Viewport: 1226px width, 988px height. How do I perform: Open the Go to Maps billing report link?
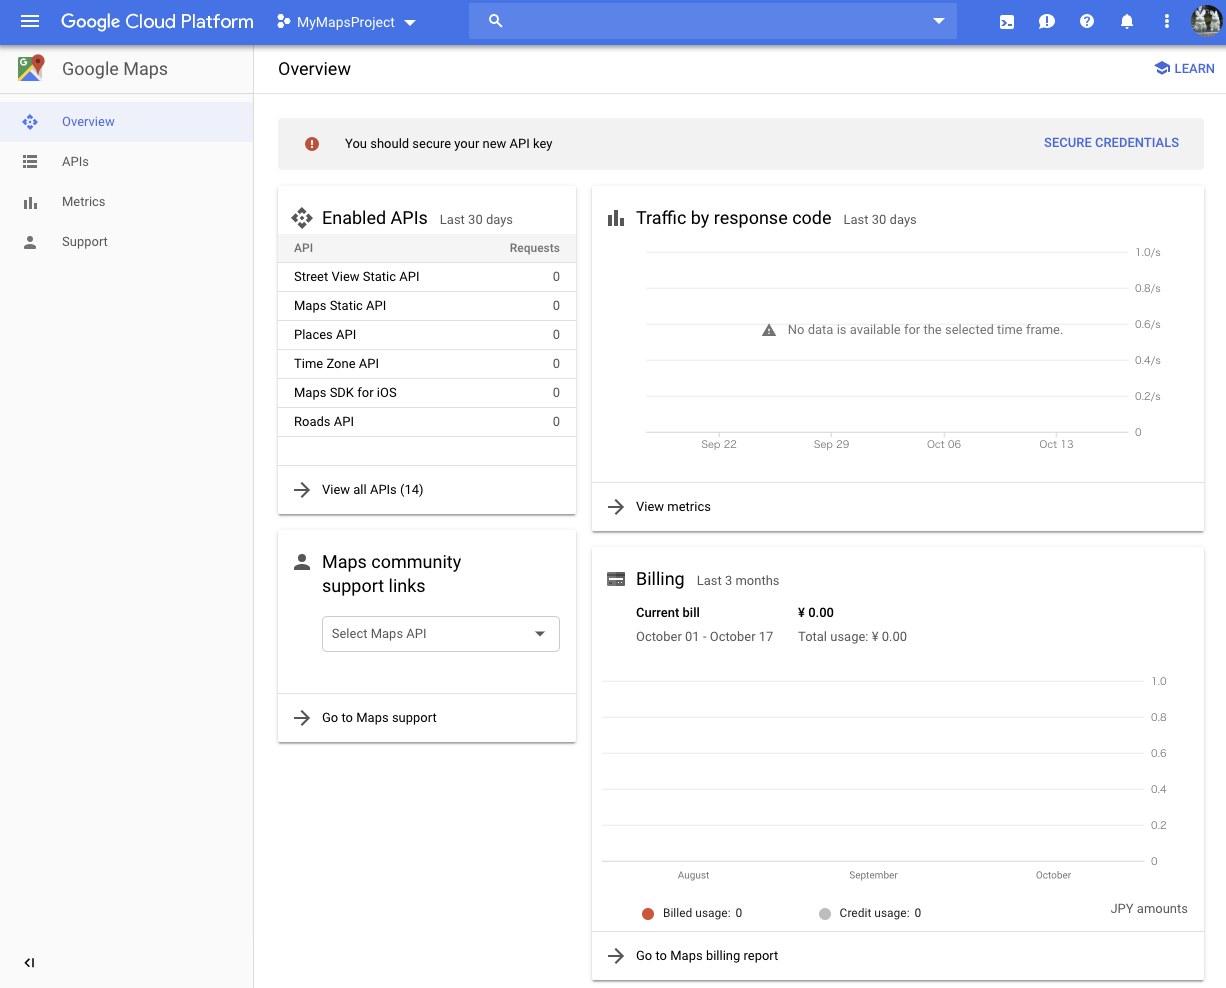706,956
